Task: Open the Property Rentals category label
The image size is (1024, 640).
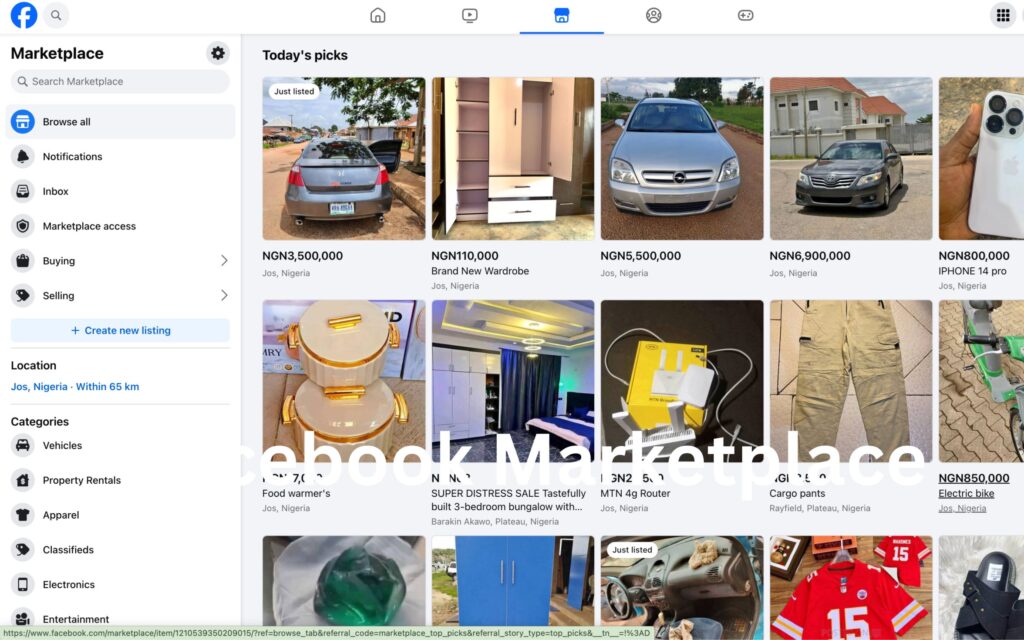Action: [x=82, y=480]
